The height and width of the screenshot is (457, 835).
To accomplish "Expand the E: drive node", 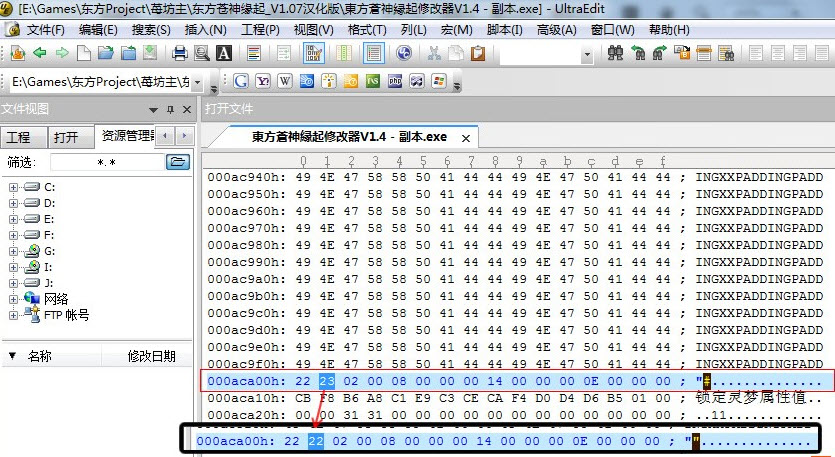I will click(x=13, y=219).
